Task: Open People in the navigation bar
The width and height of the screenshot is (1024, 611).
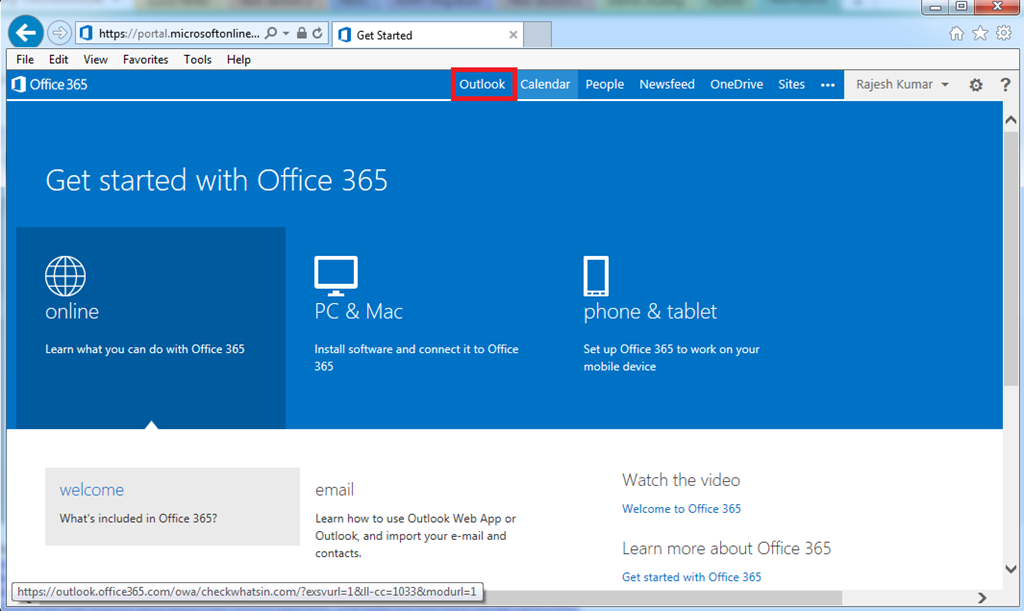Action: point(605,84)
